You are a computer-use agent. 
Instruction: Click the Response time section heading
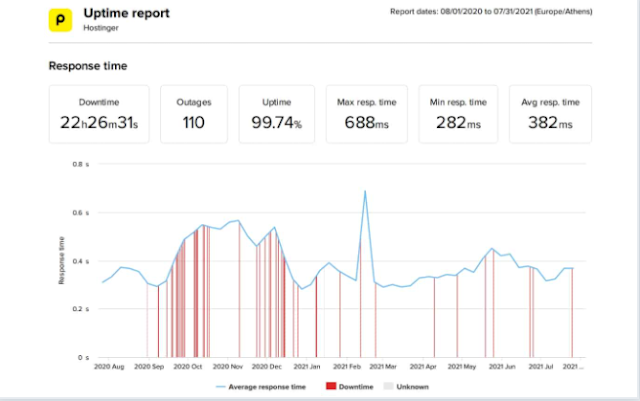click(88, 66)
